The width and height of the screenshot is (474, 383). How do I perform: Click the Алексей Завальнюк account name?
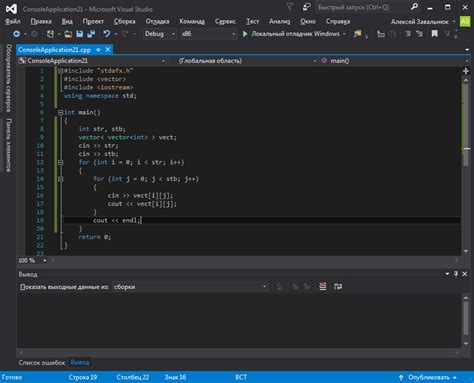(420, 22)
